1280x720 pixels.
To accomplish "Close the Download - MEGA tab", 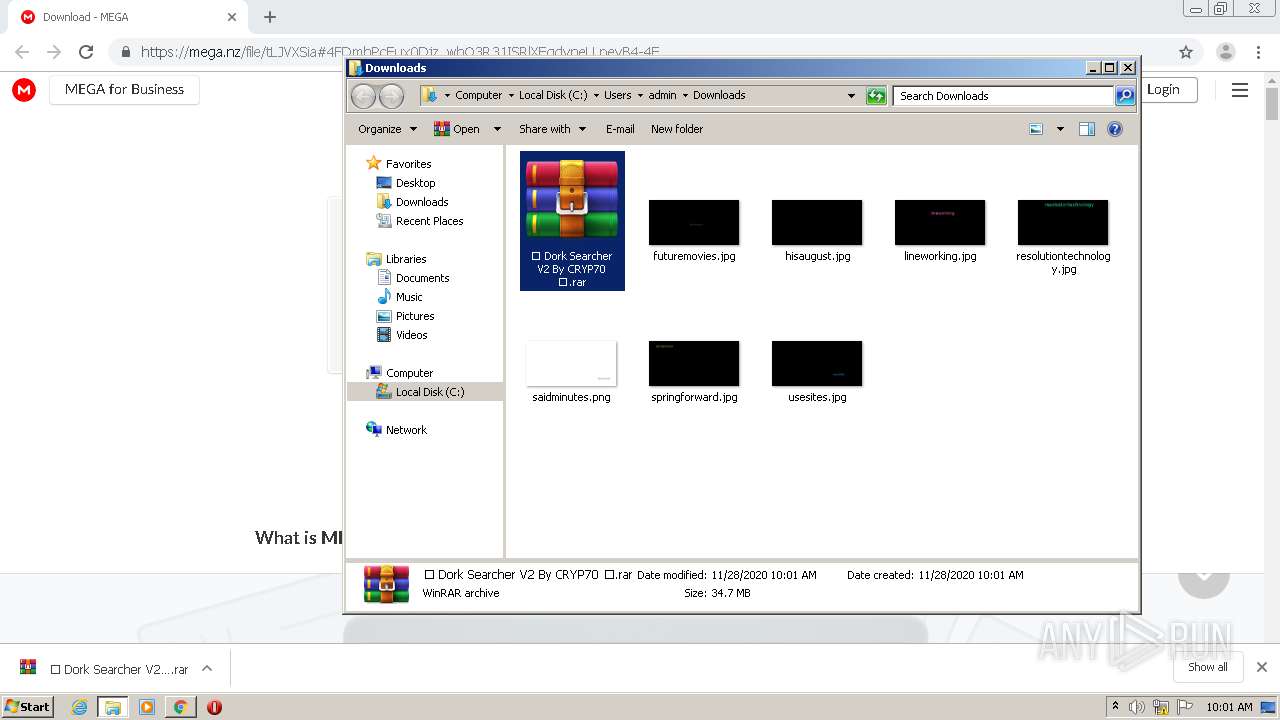I will click(232, 17).
